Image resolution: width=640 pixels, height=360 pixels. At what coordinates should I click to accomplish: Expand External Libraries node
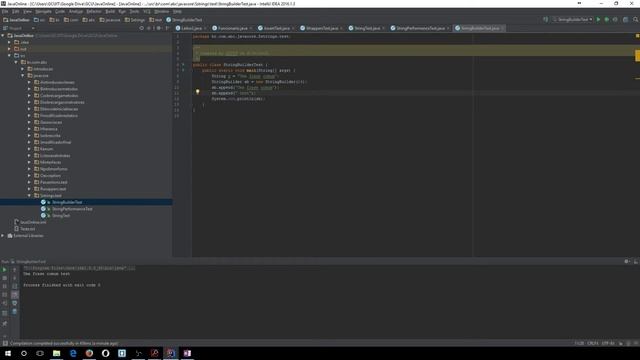click(3, 236)
